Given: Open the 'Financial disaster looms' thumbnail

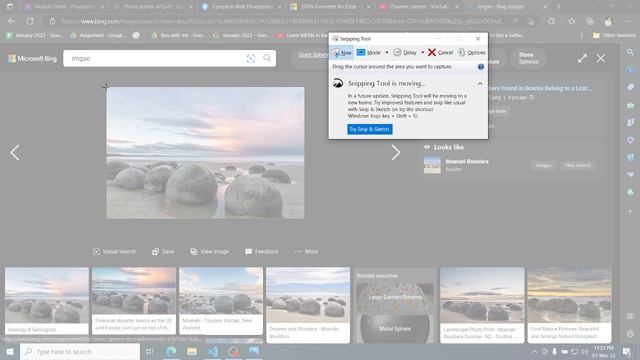Looking at the screenshot, I should point(134,301).
